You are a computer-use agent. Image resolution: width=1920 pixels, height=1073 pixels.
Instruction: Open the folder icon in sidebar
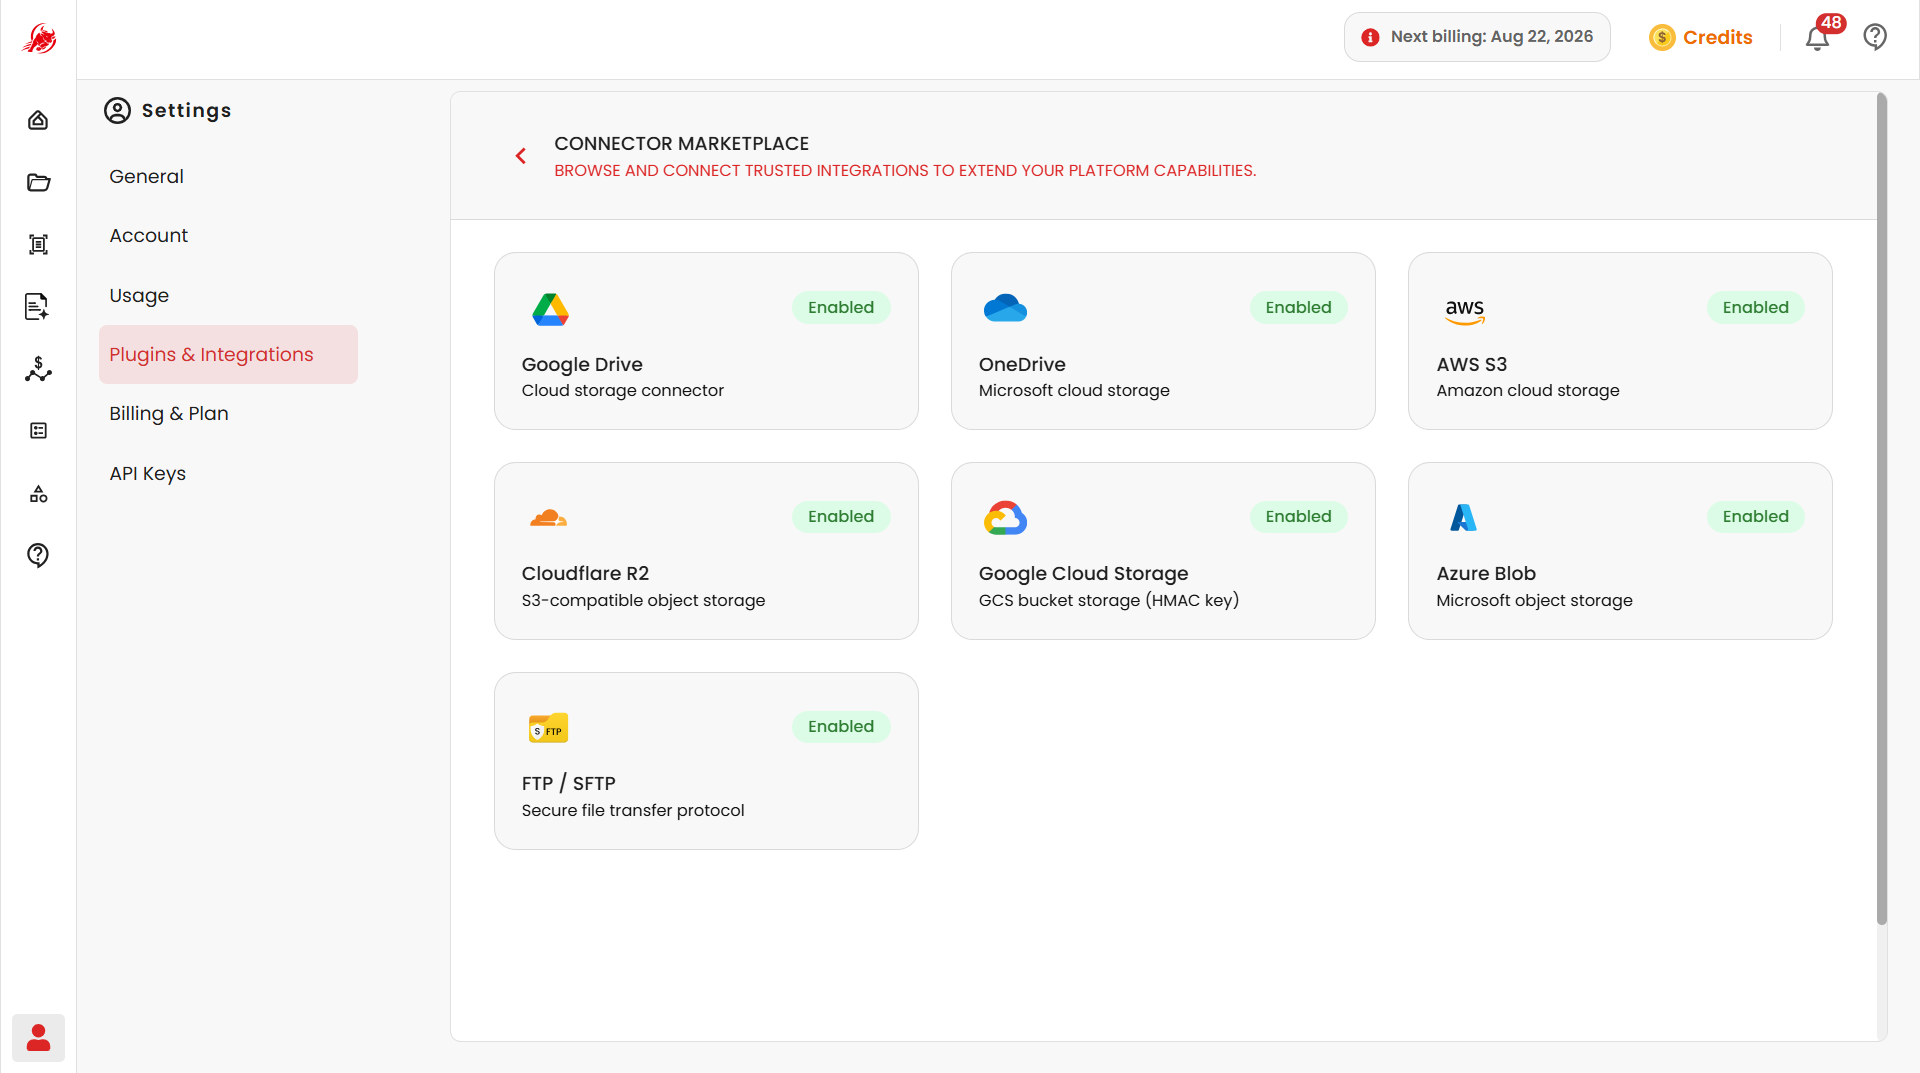(38, 182)
